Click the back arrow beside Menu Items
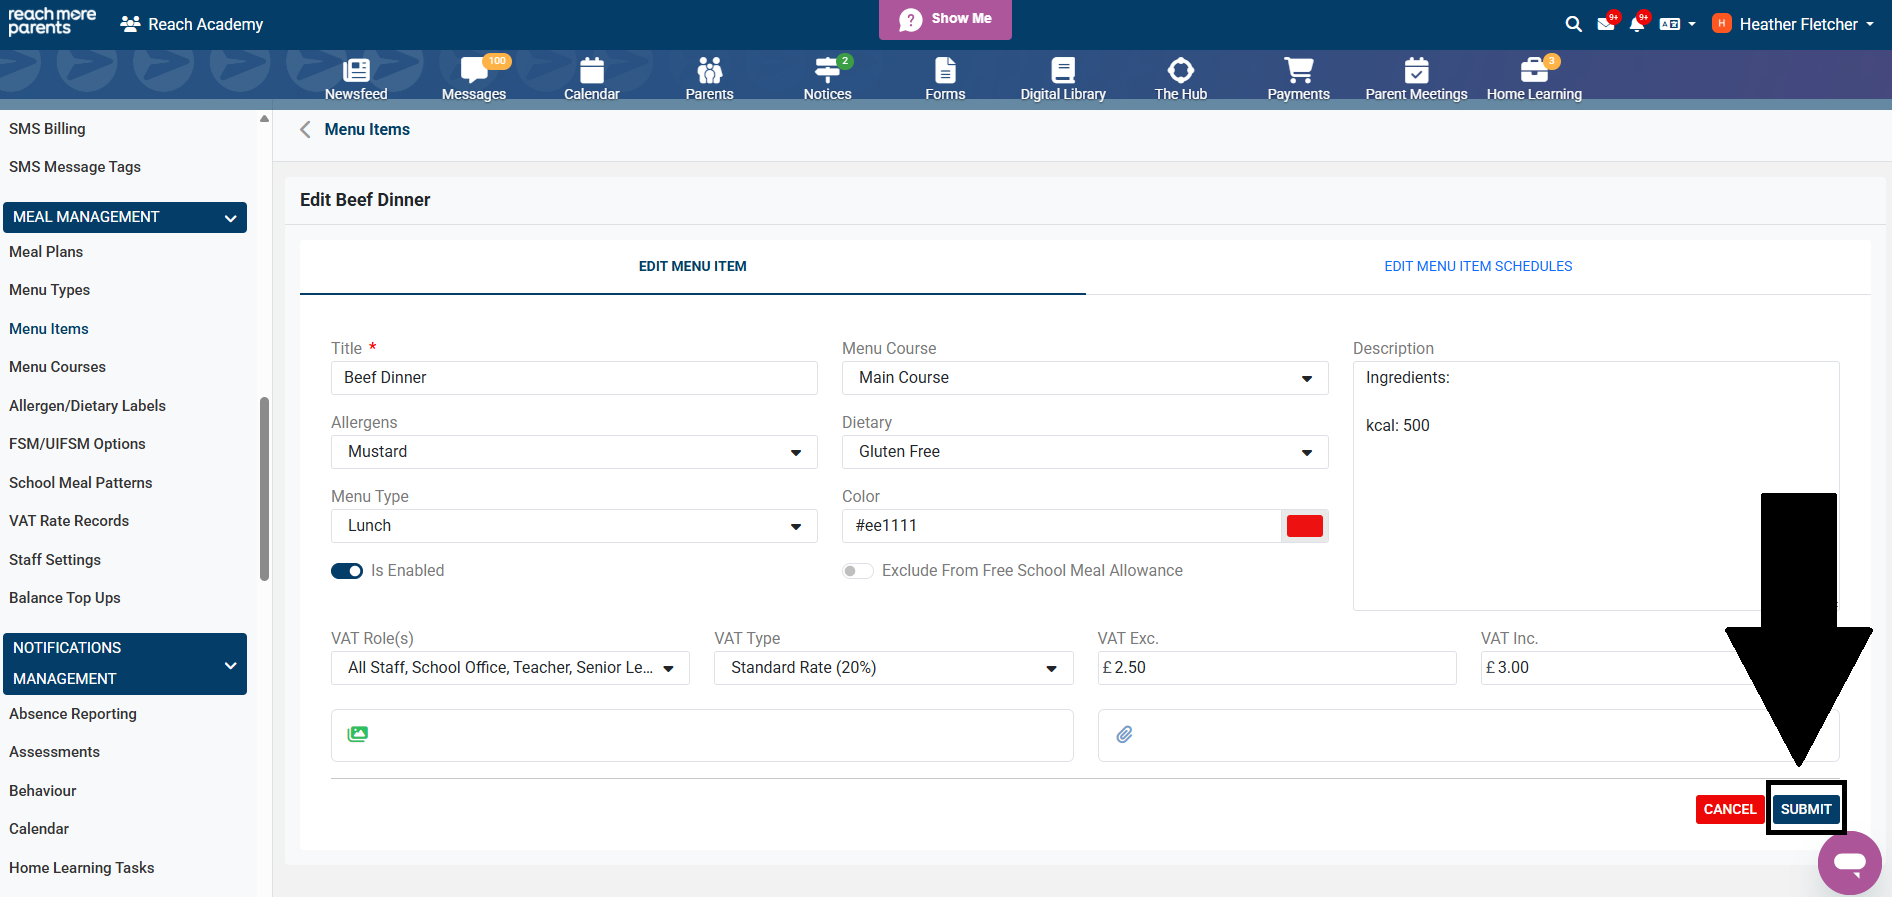This screenshot has width=1892, height=897. pyautogui.click(x=306, y=130)
